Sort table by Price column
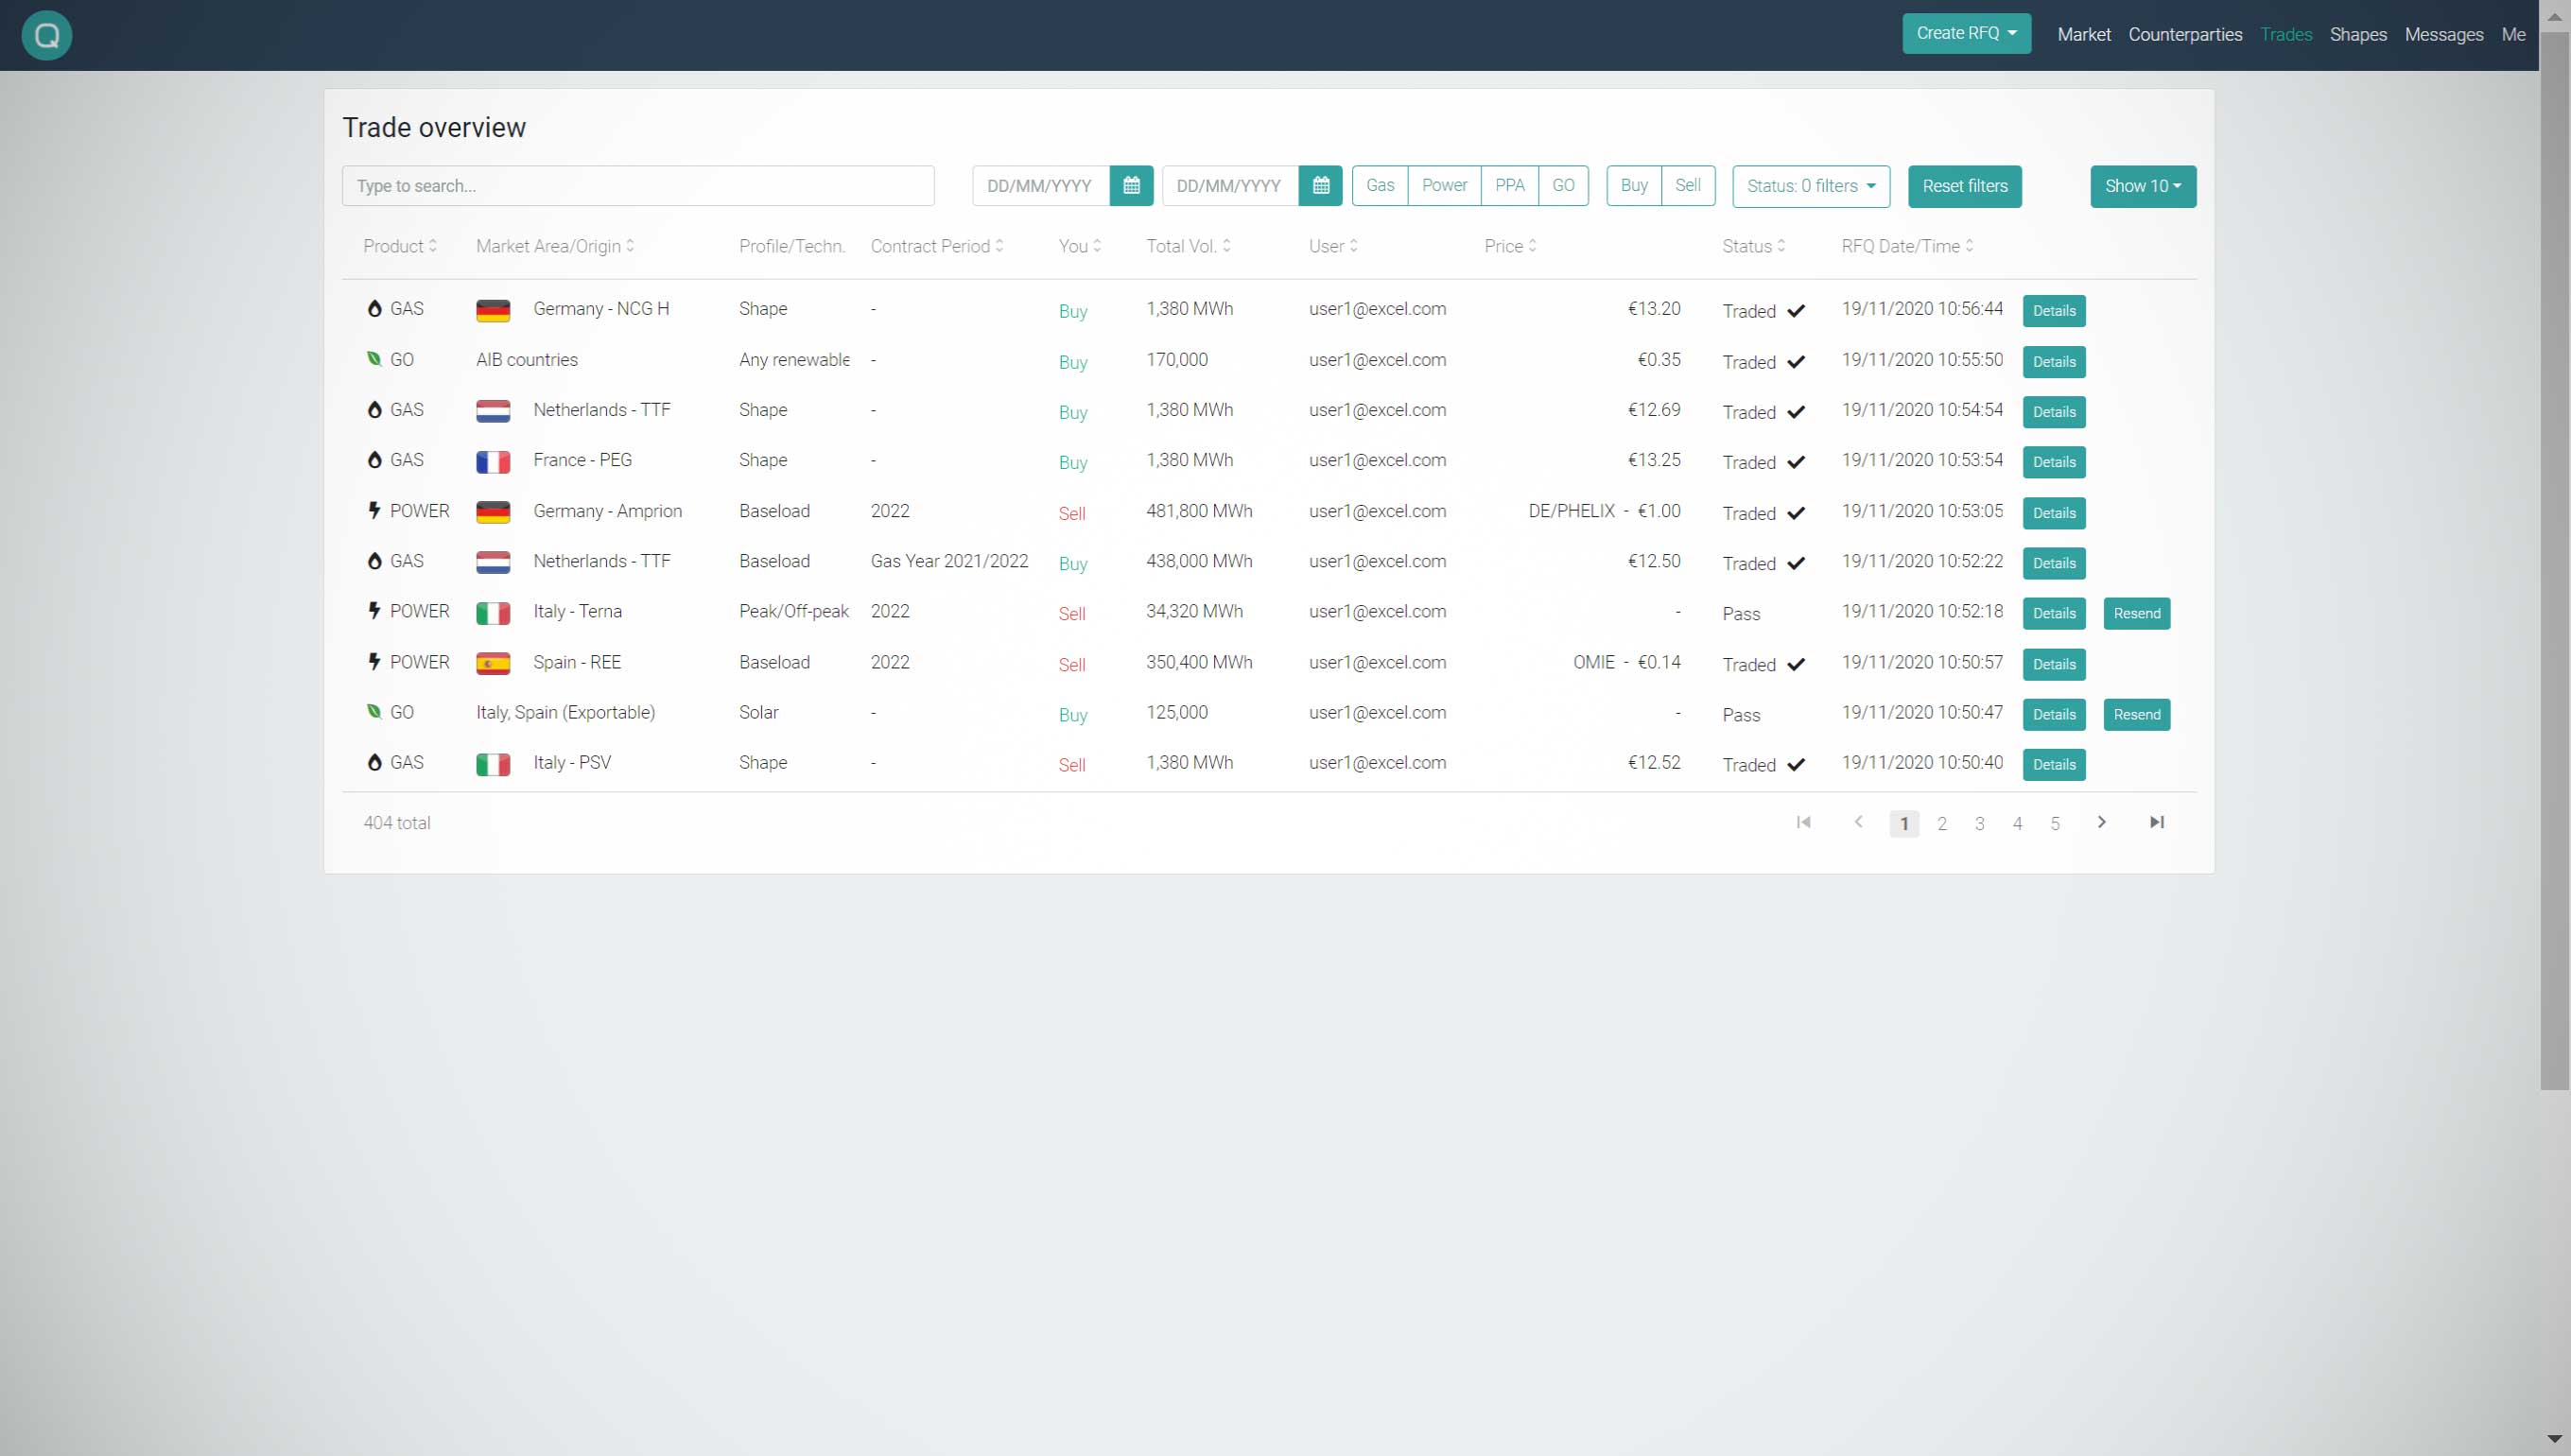 (x=1510, y=247)
